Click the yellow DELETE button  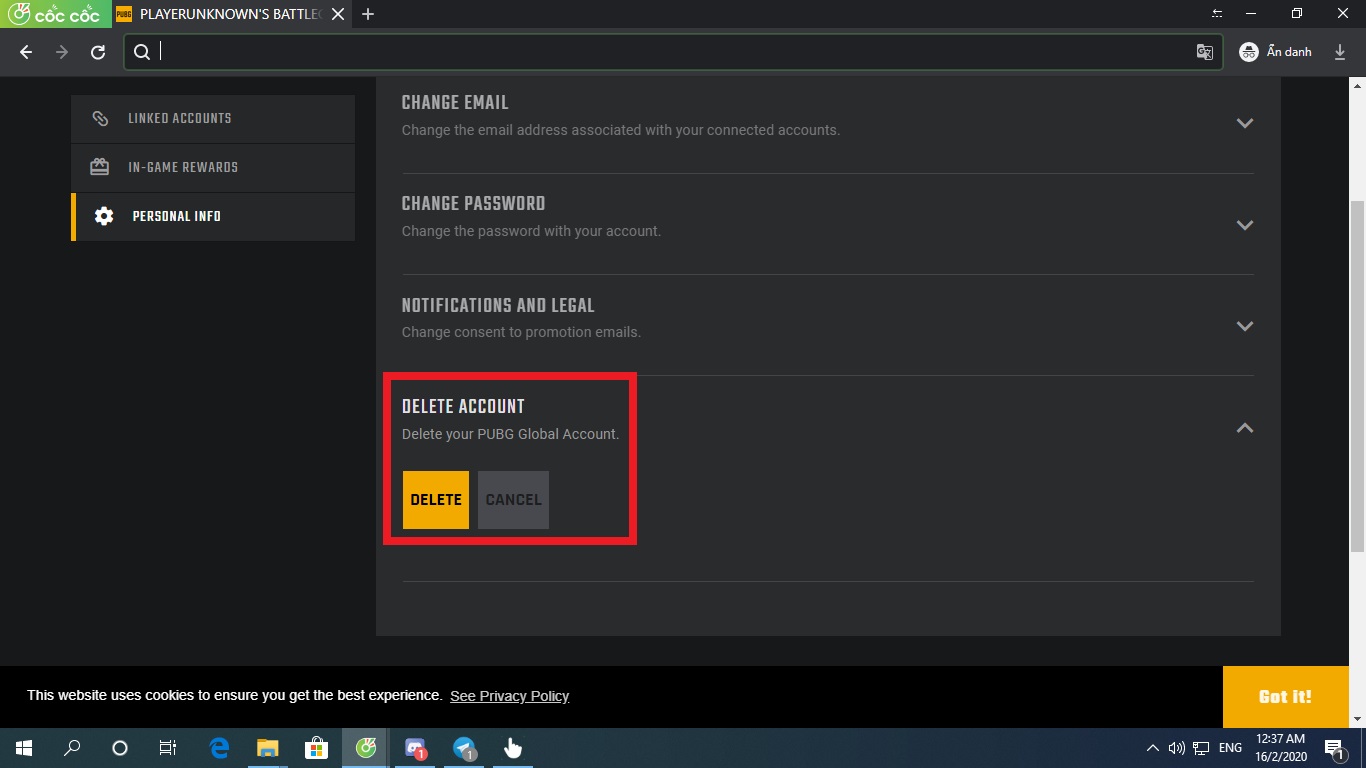(436, 500)
